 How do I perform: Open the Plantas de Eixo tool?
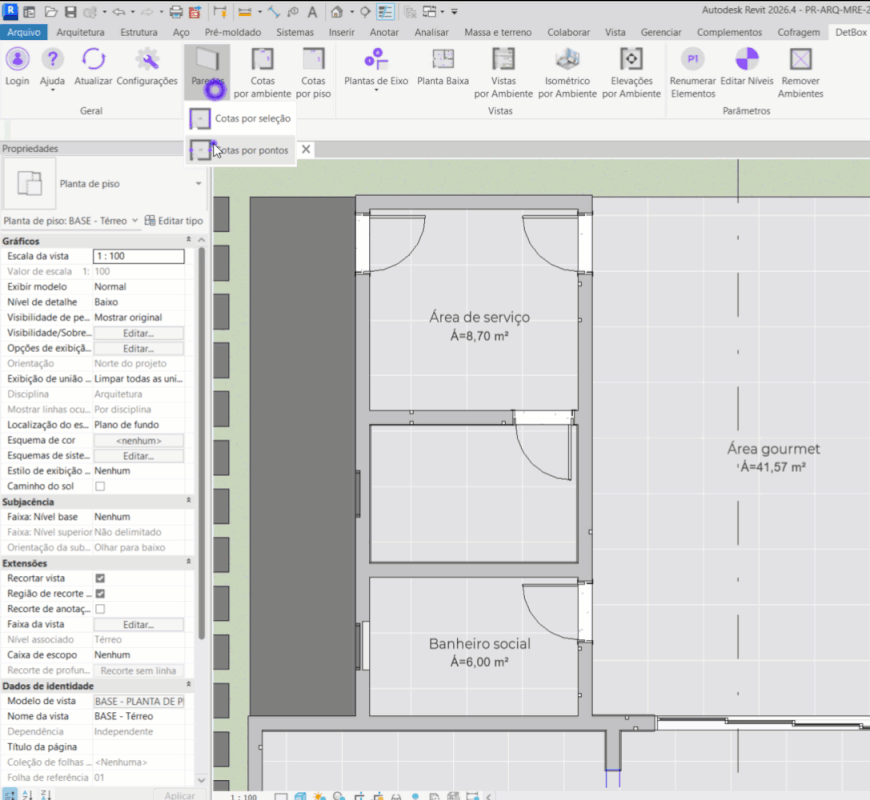coord(376,67)
